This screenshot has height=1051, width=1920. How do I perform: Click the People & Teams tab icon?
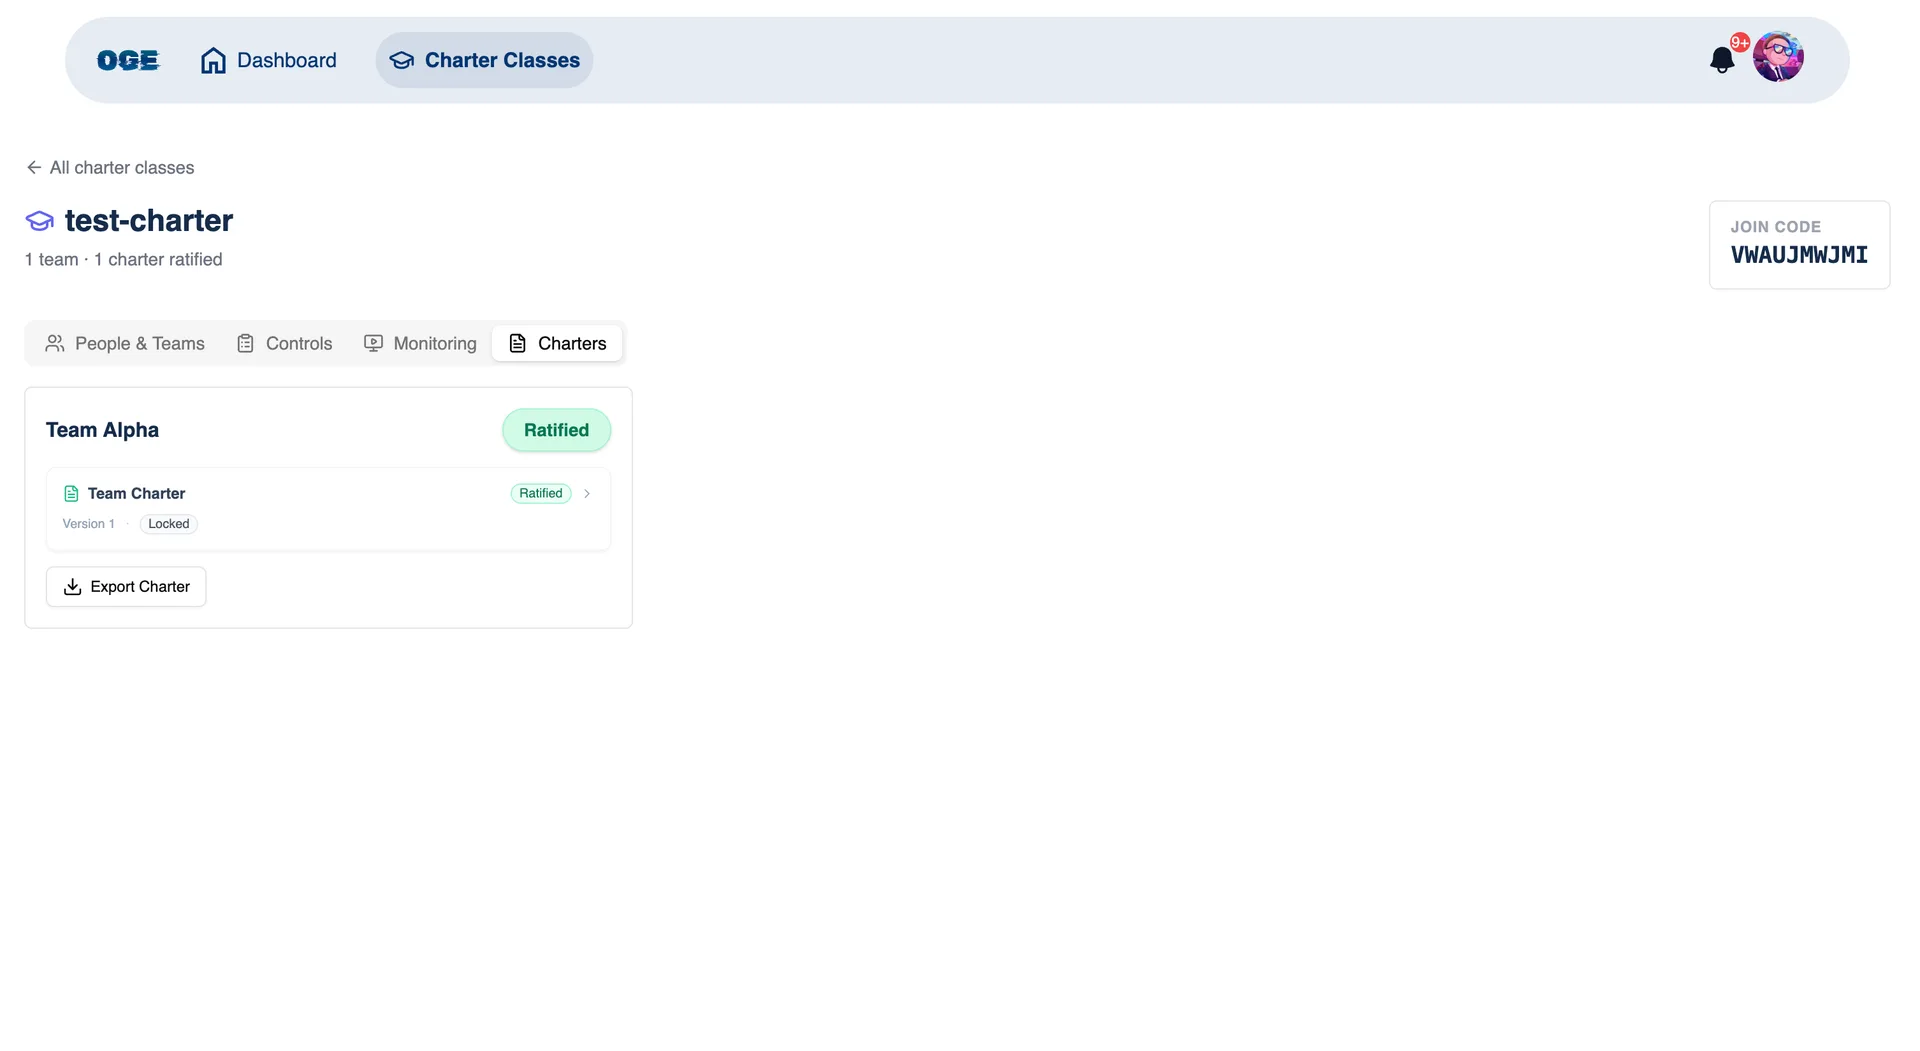[55, 343]
